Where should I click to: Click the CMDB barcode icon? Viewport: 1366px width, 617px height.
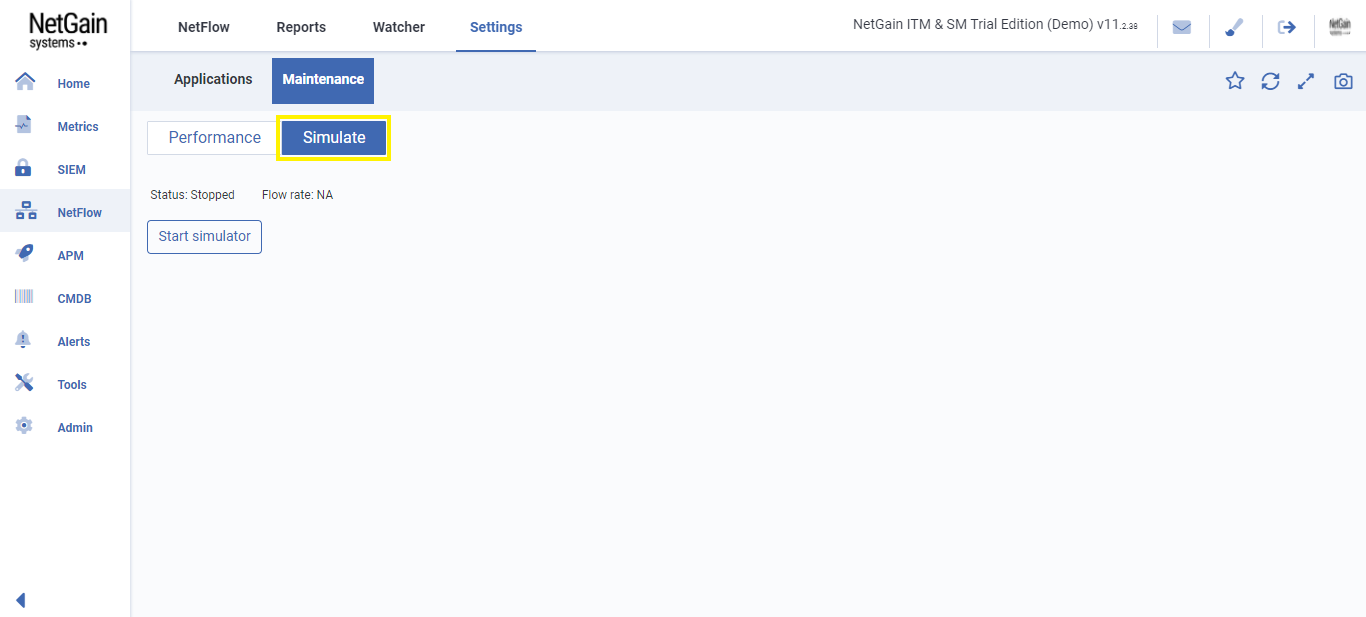[x=25, y=297]
